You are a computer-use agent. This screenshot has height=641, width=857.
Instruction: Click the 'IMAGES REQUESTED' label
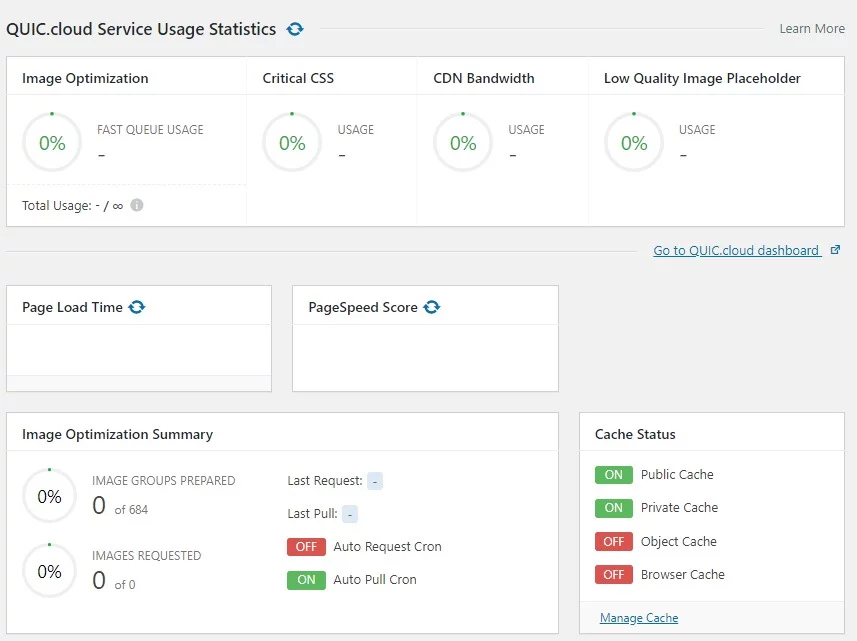[146, 555]
